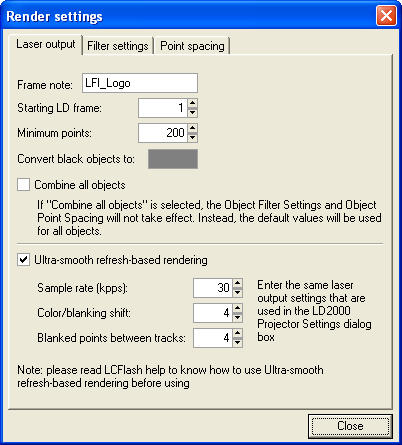Raise the Sample rate (kpps) value
402x445 pixels.
coord(237,283)
